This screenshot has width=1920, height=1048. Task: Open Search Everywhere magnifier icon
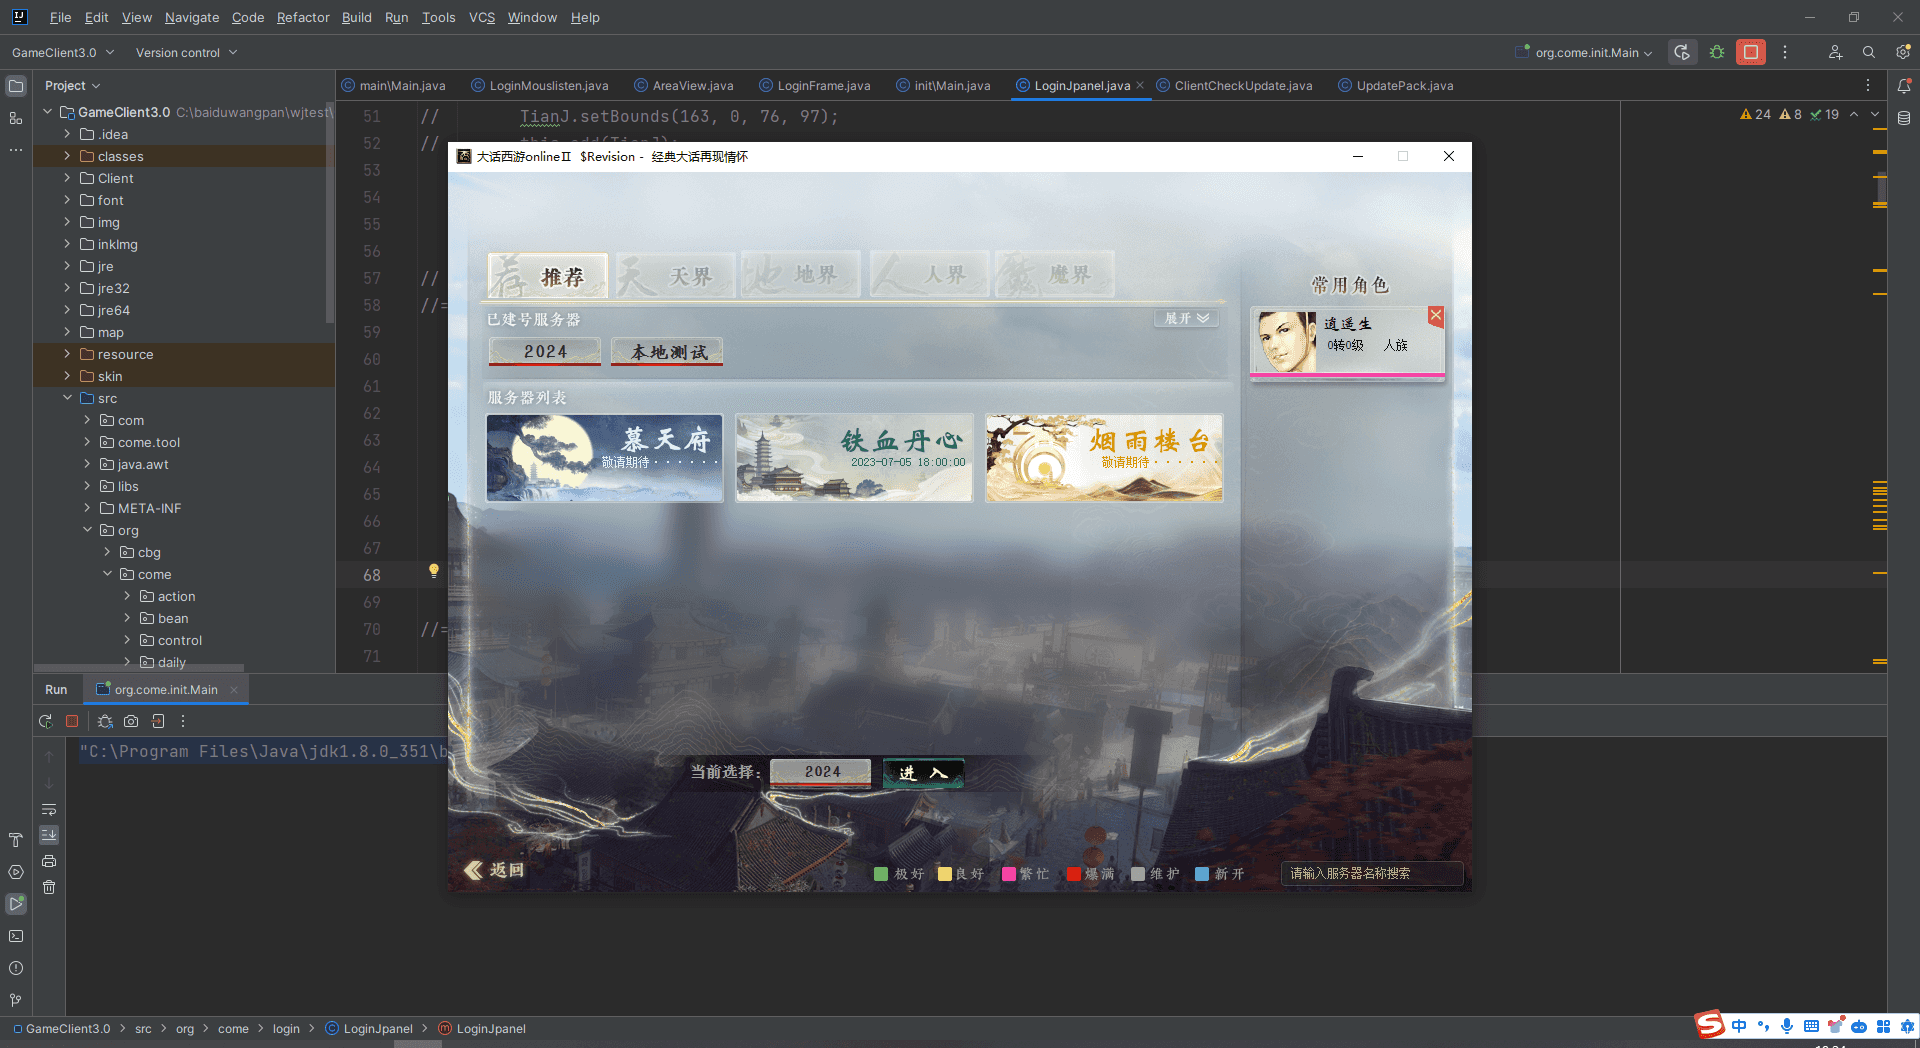click(x=1869, y=52)
